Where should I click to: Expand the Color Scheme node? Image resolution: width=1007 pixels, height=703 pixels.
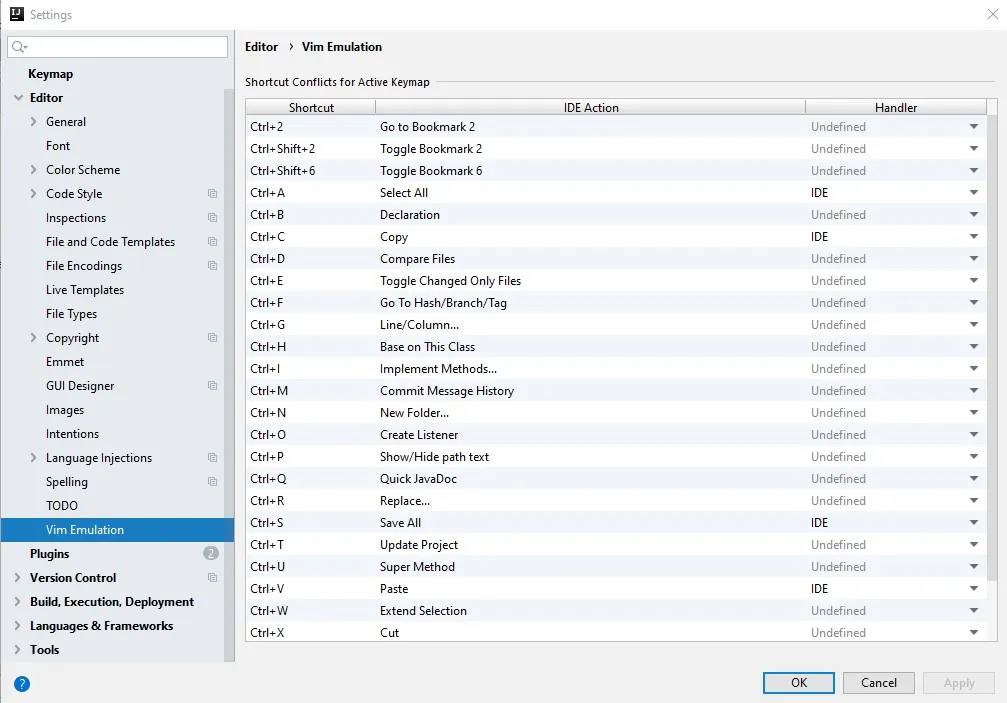point(33,169)
